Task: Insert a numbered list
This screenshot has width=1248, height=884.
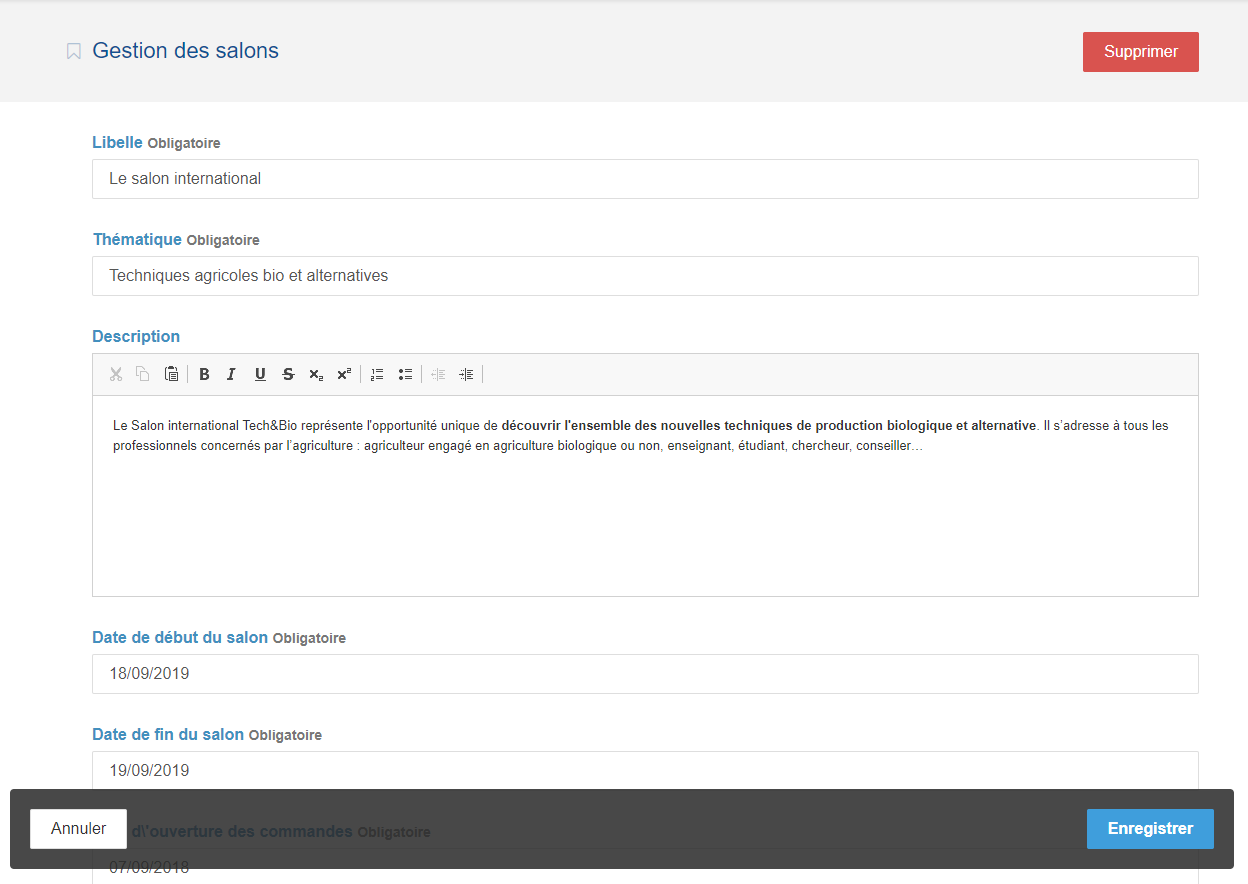Action: 377,374
